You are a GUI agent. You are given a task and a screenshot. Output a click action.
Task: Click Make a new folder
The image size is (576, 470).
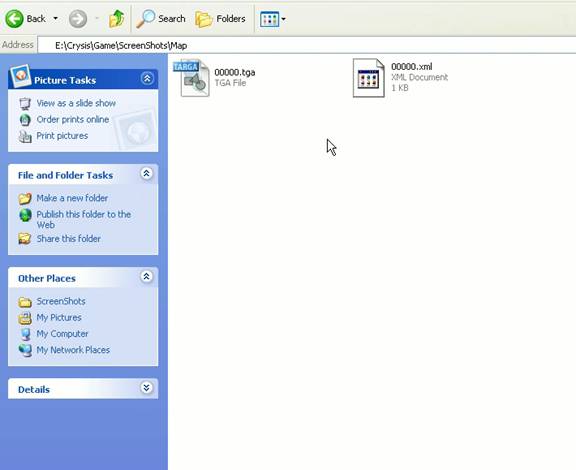point(72,198)
